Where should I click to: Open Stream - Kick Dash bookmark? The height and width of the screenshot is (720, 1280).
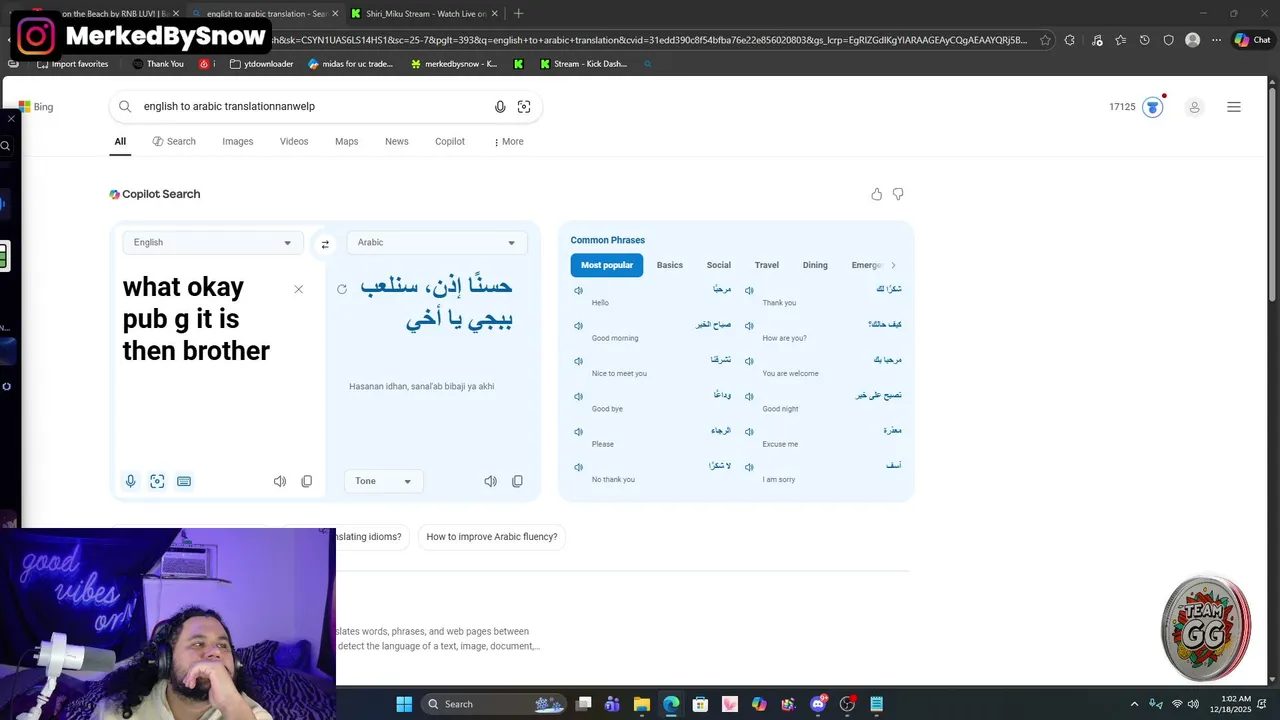[583, 64]
